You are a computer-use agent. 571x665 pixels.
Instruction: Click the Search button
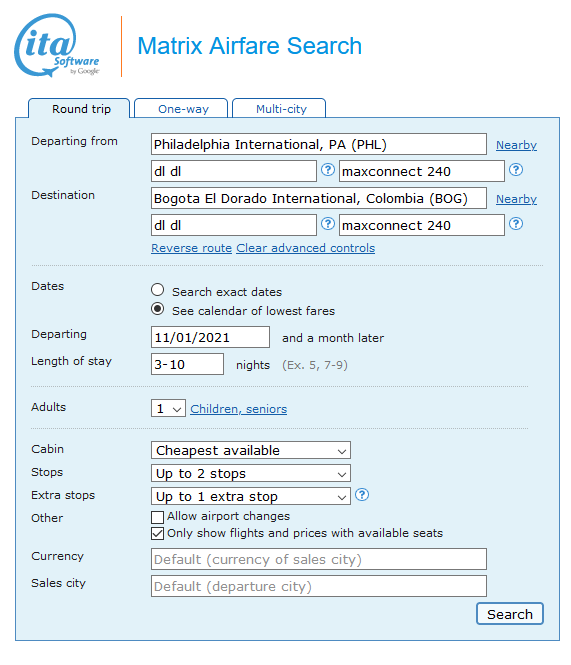[510, 614]
